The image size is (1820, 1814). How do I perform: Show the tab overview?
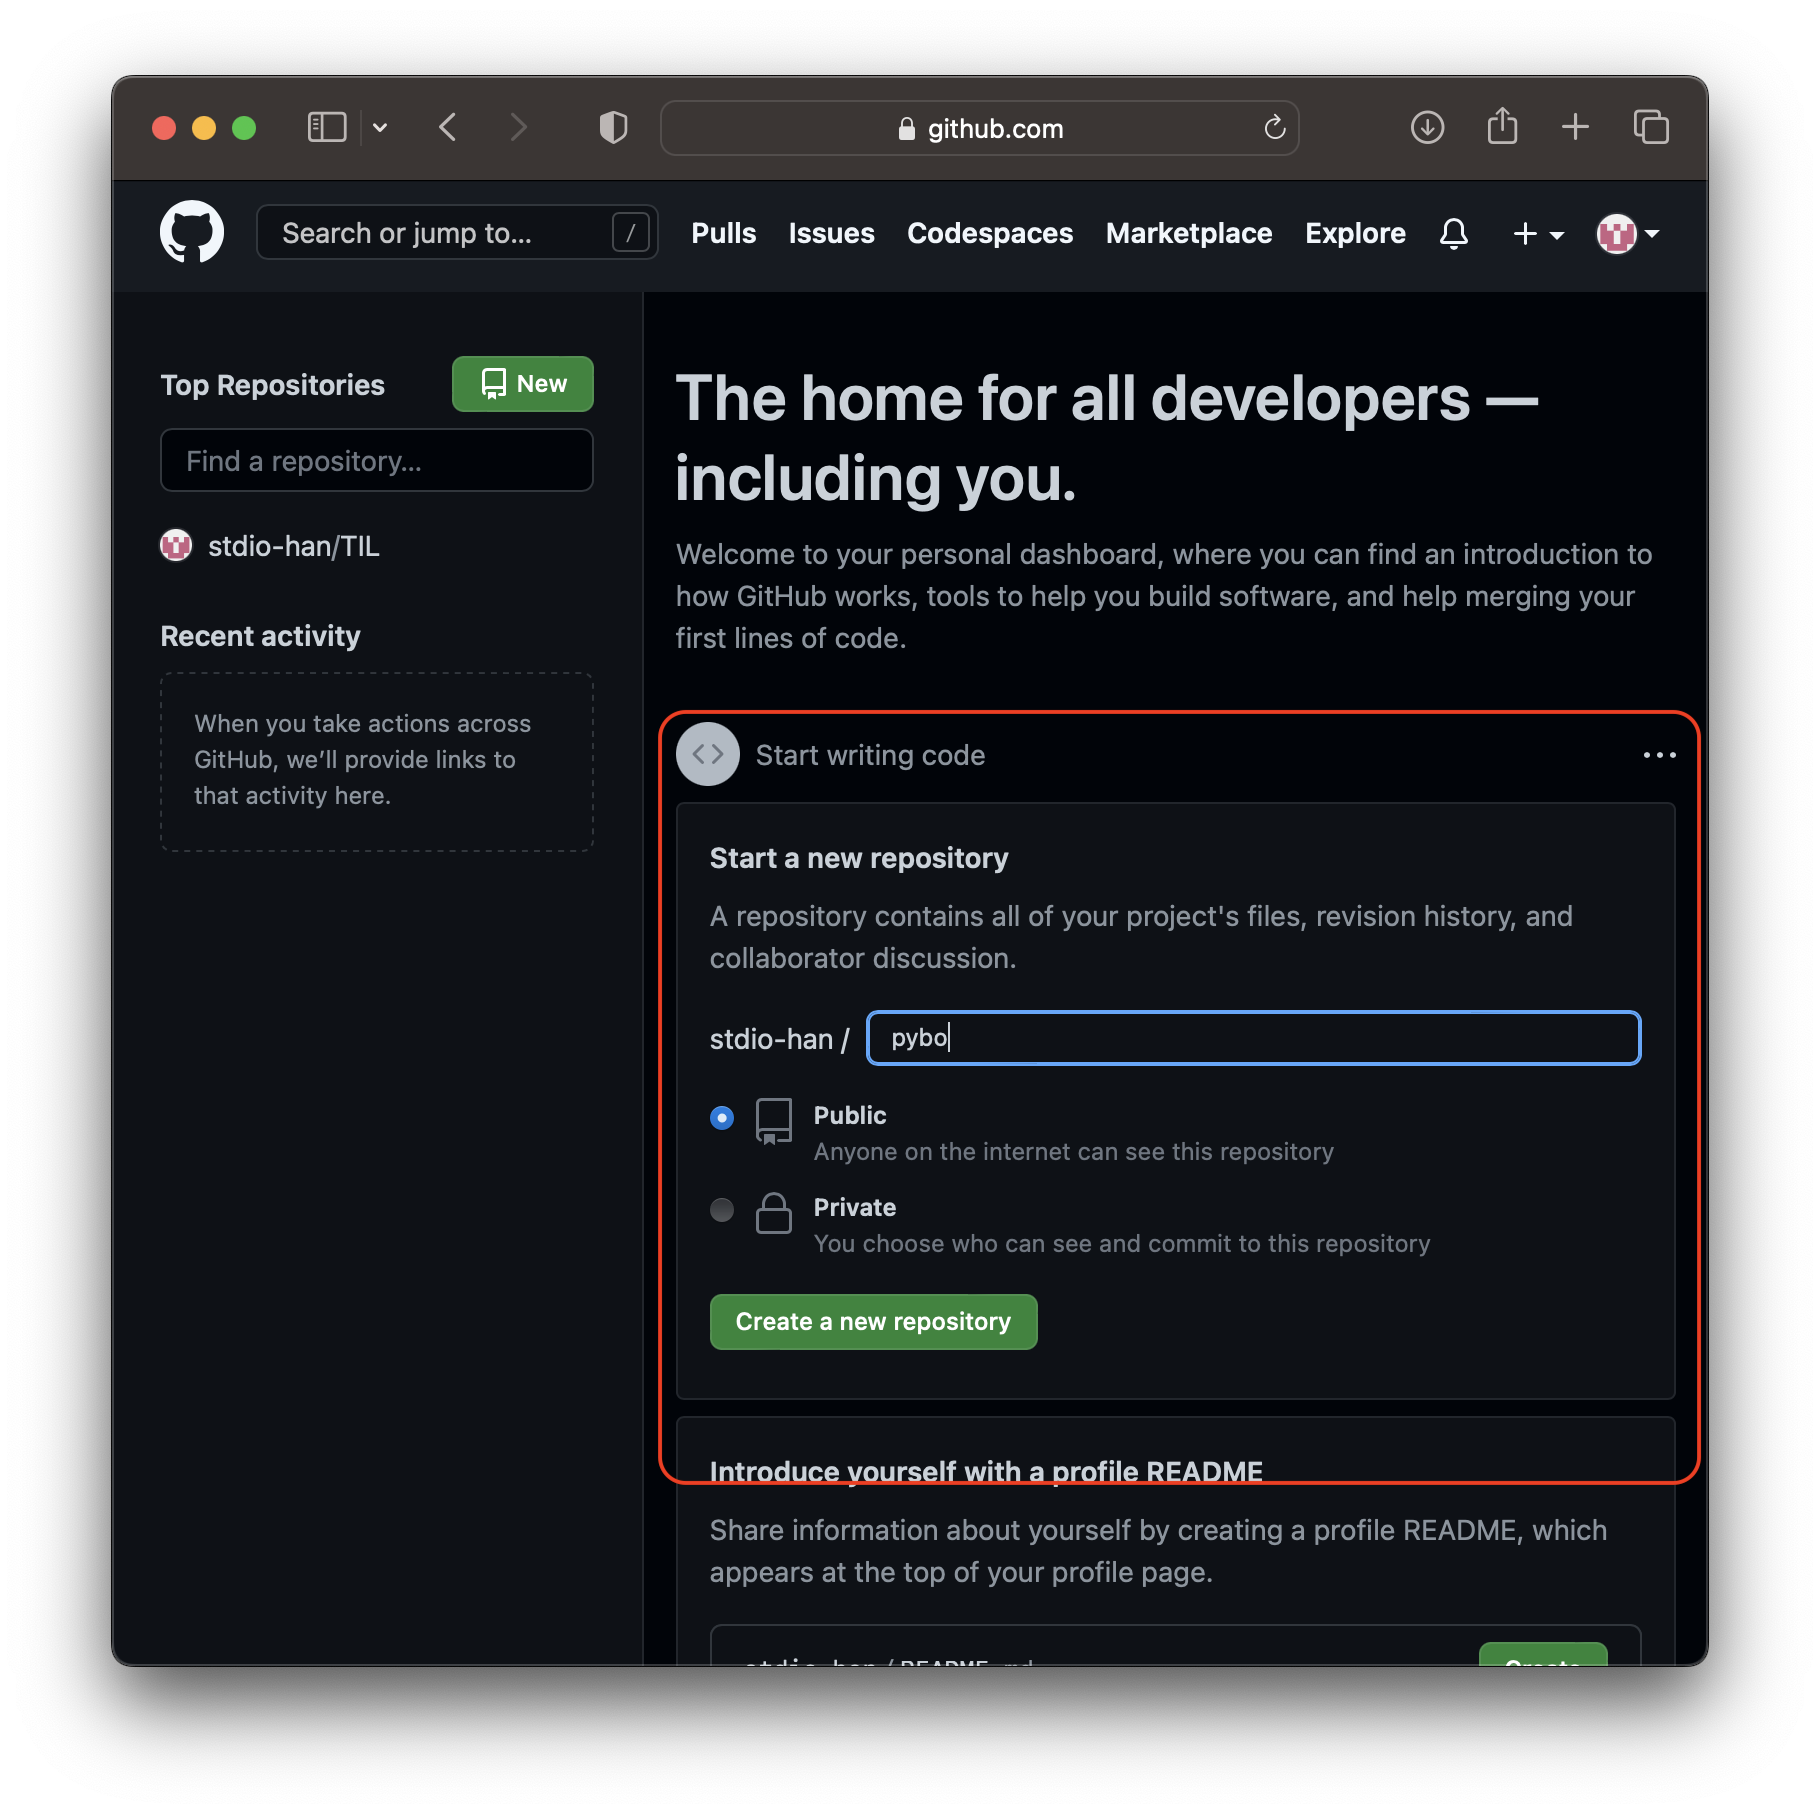(x=1651, y=127)
